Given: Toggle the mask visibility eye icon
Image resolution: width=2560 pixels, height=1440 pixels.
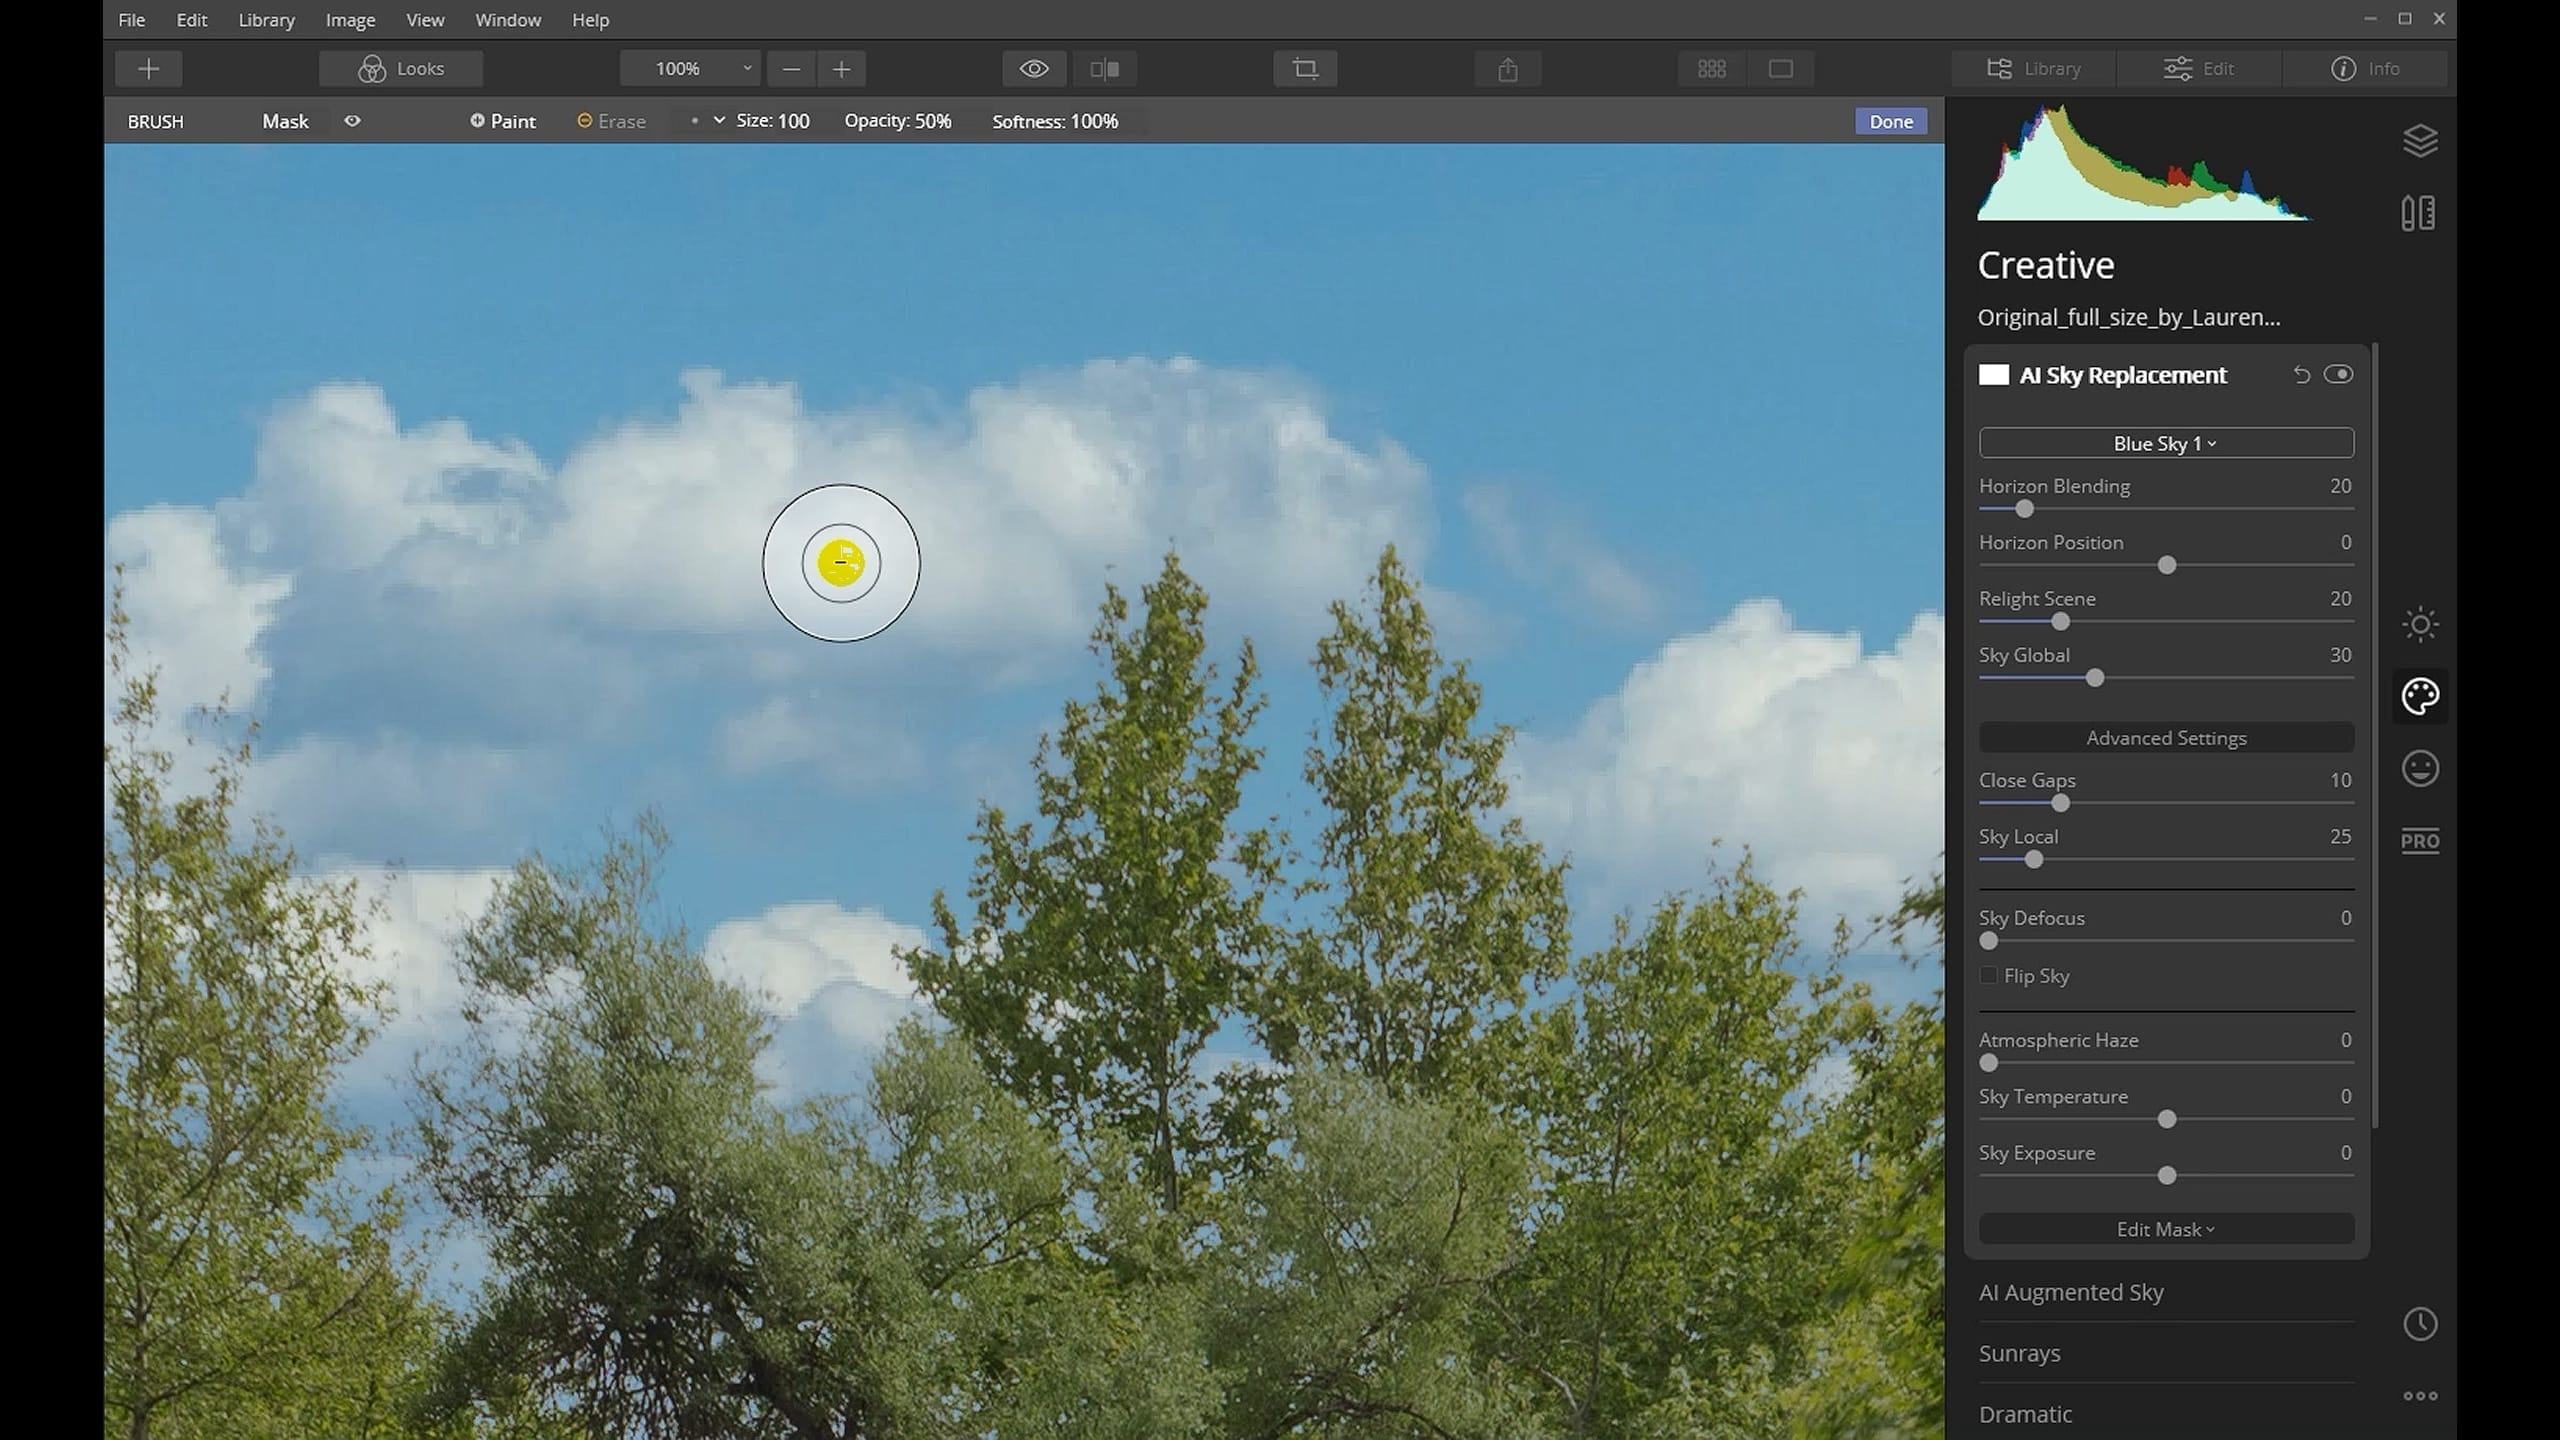Looking at the screenshot, I should click(x=352, y=120).
